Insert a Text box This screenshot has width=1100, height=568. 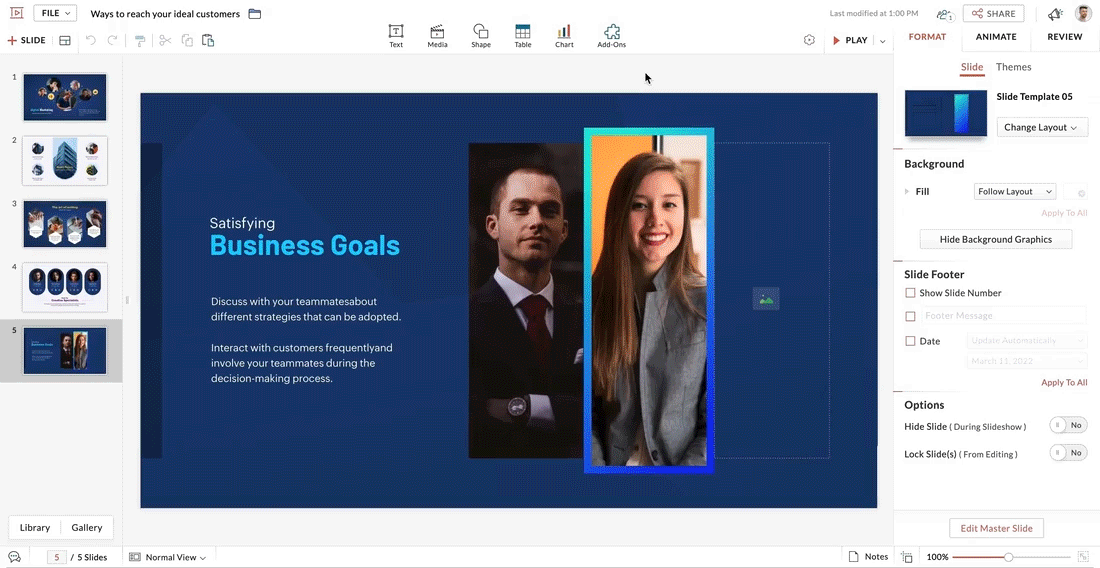(x=396, y=36)
